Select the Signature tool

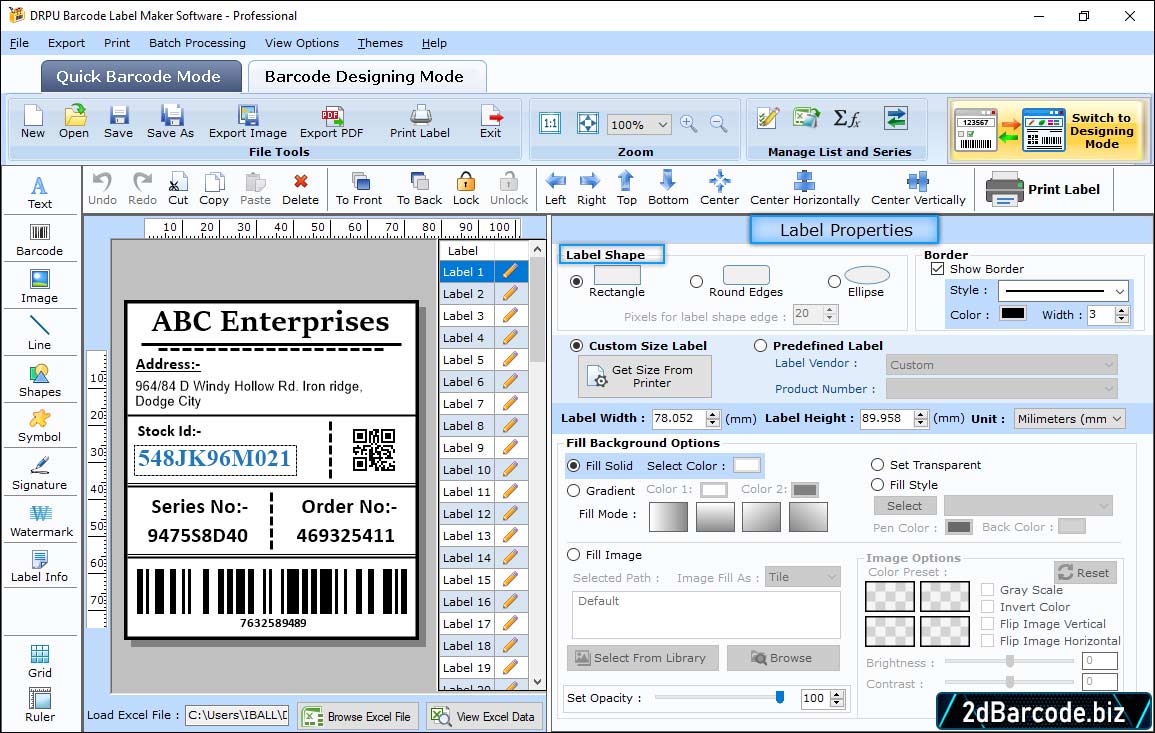coord(40,473)
